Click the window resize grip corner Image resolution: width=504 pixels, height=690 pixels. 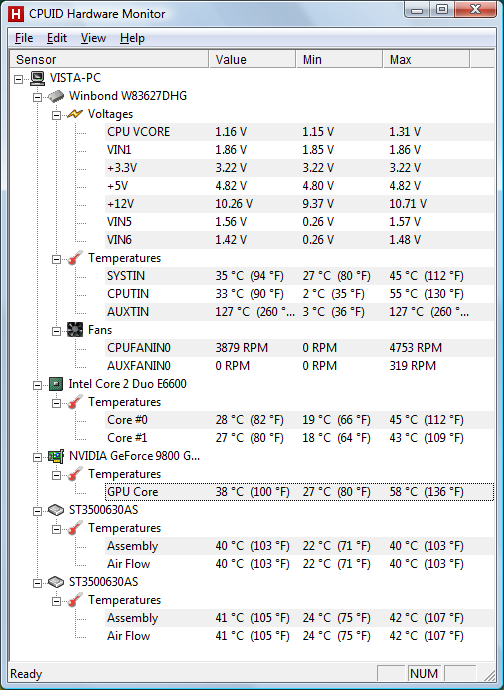(488, 675)
